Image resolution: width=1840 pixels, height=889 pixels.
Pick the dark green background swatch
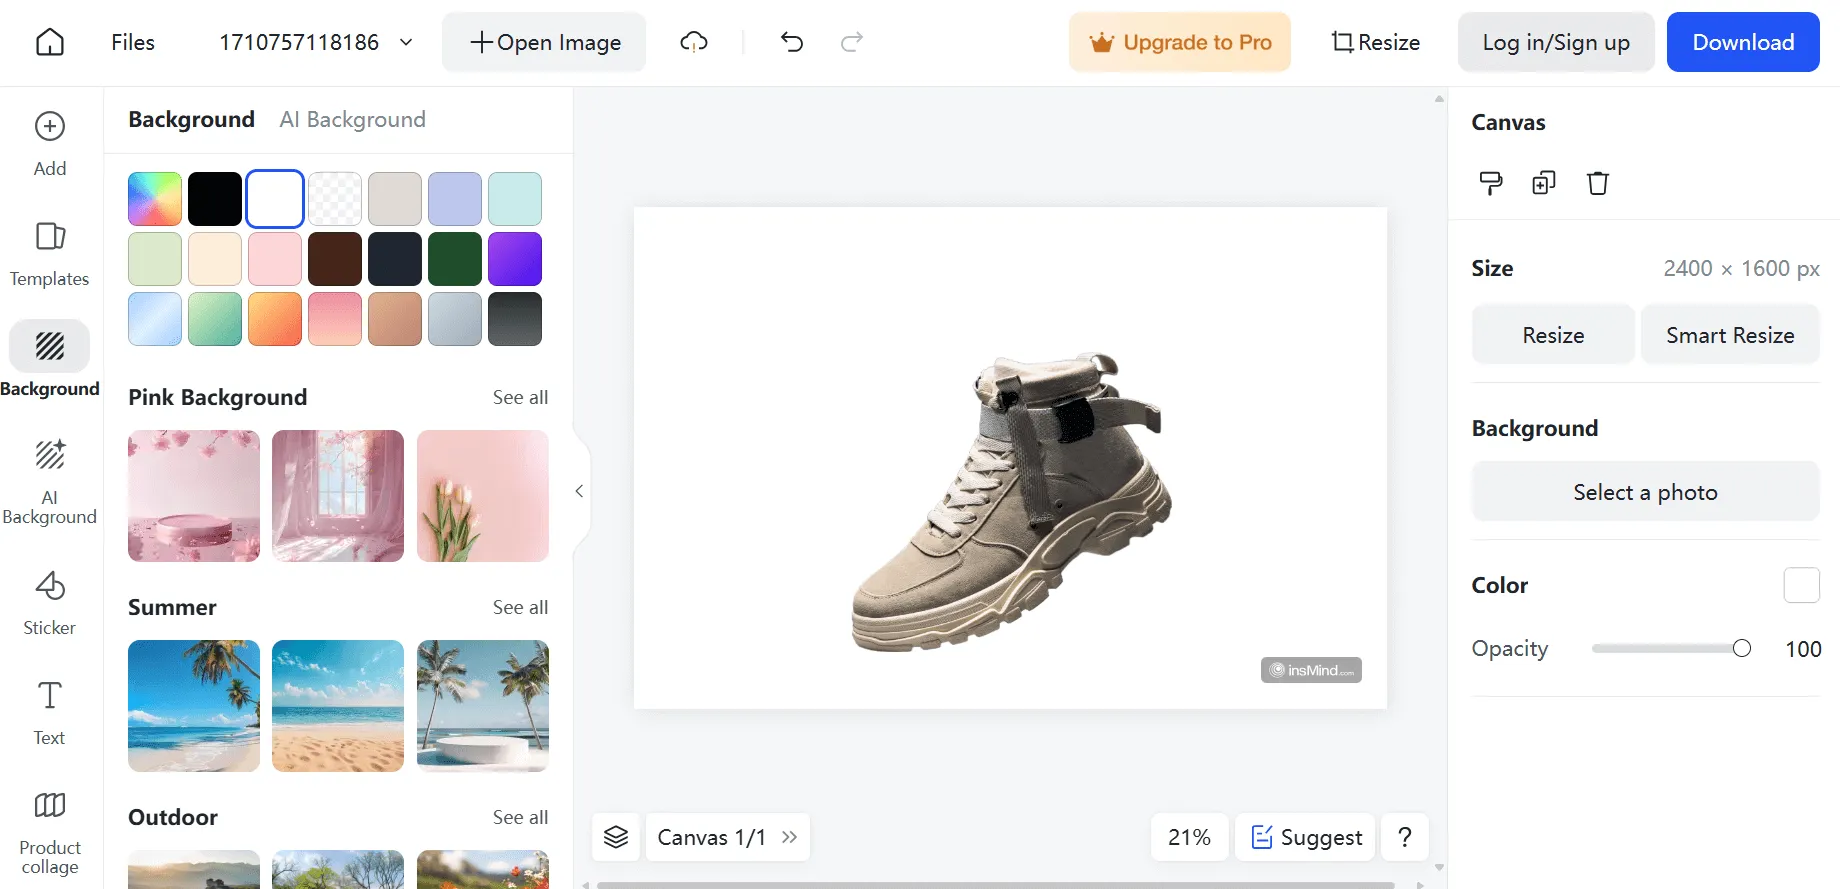pos(455,259)
